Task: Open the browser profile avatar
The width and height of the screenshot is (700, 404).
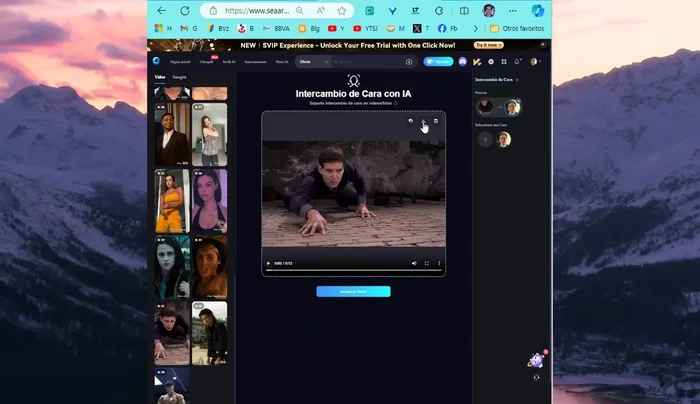Action: point(489,11)
